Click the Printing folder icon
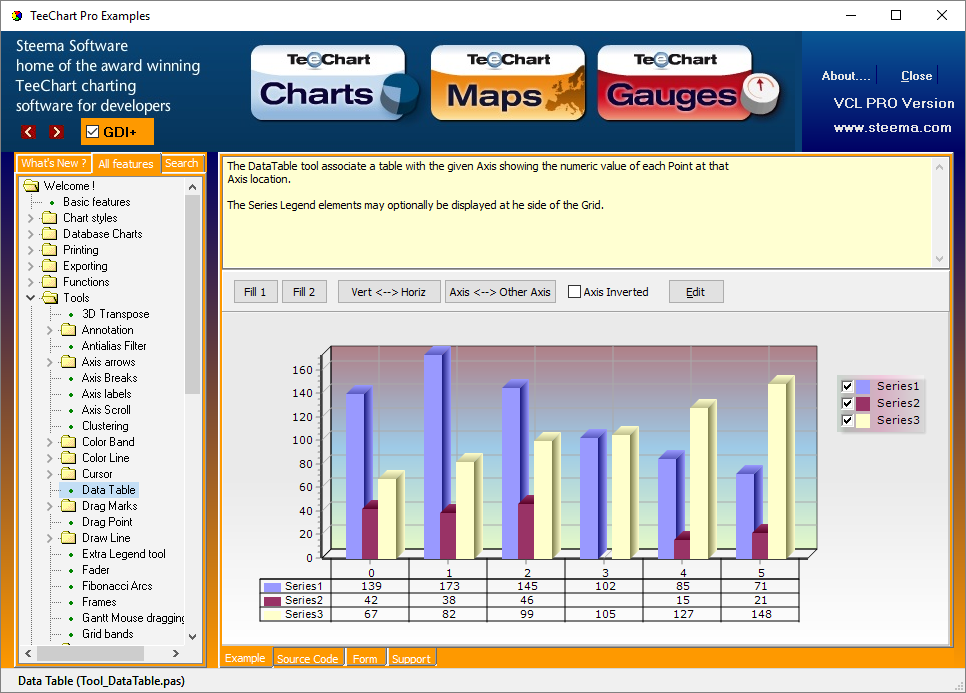The width and height of the screenshot is (966, 693). click(49, 249)
